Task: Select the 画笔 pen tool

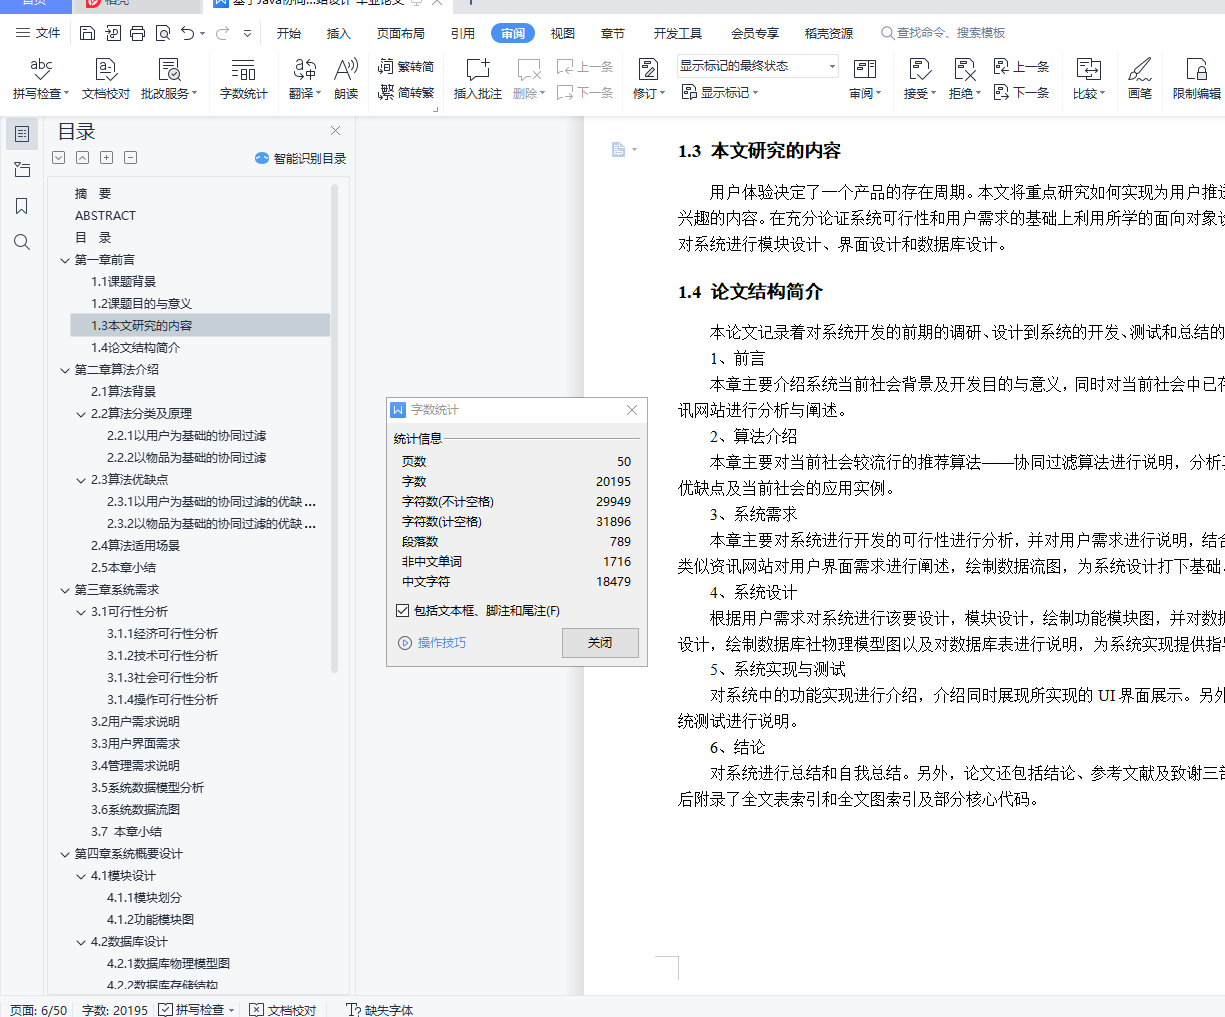Action: (x=1140, y=78)
